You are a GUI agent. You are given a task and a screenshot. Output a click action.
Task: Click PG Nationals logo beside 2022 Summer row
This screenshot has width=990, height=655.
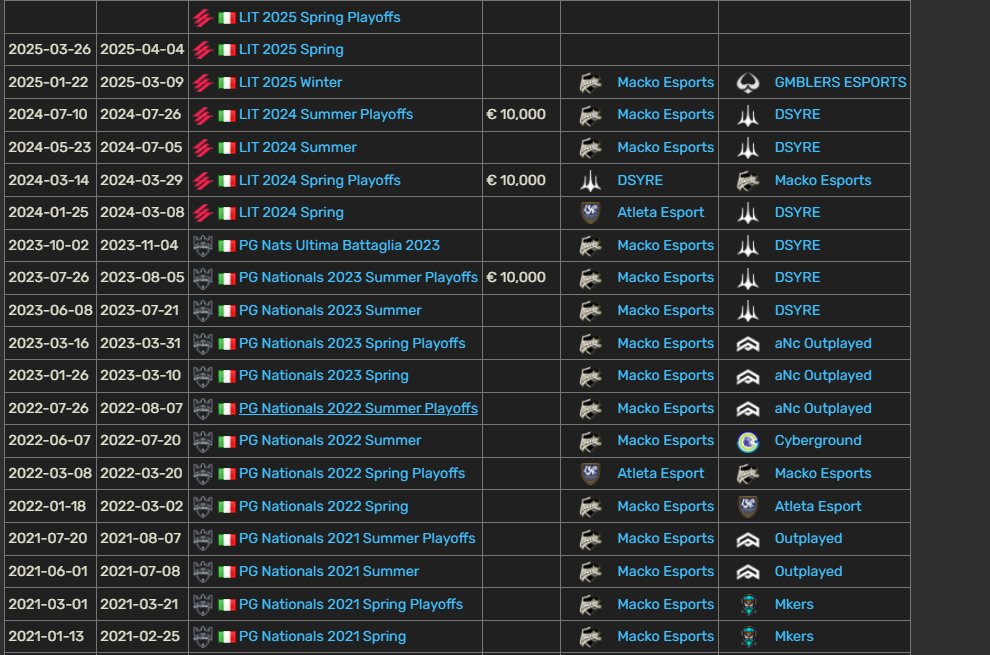(202, 441)
